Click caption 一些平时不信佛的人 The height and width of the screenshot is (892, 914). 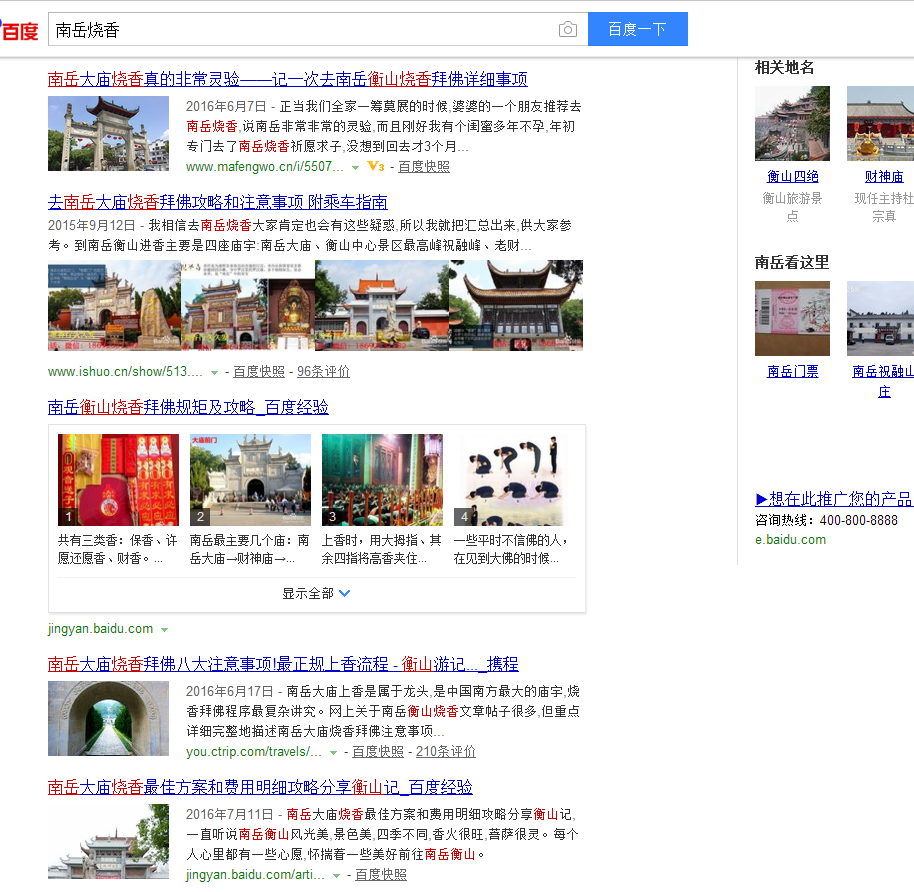coord(511,549)
